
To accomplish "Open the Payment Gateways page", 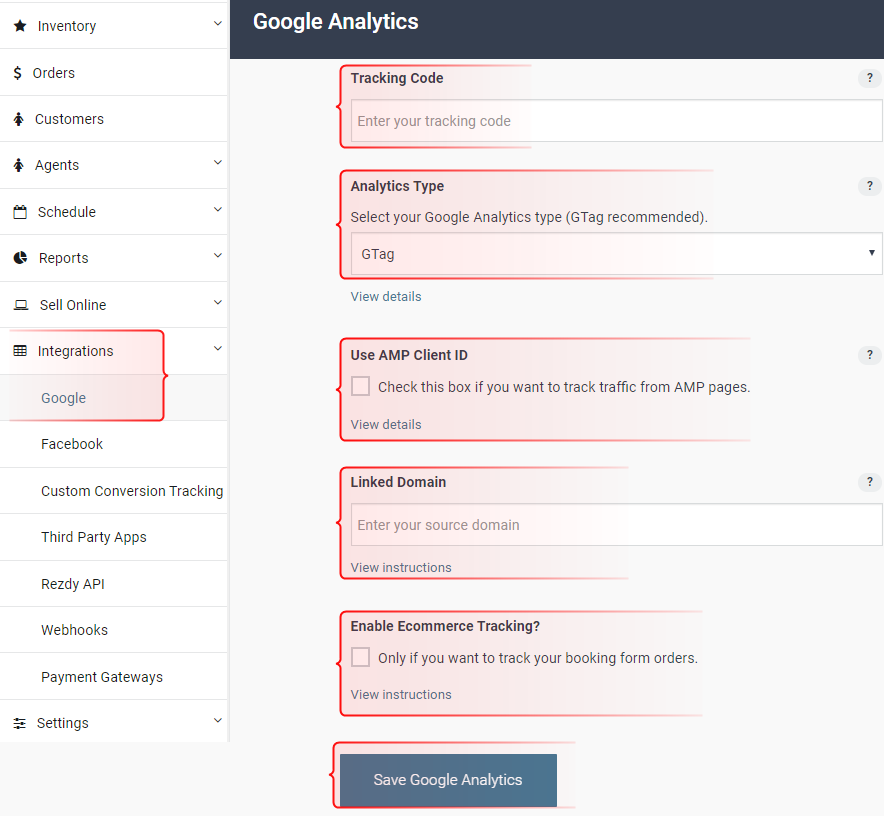I will pos(113,677).
